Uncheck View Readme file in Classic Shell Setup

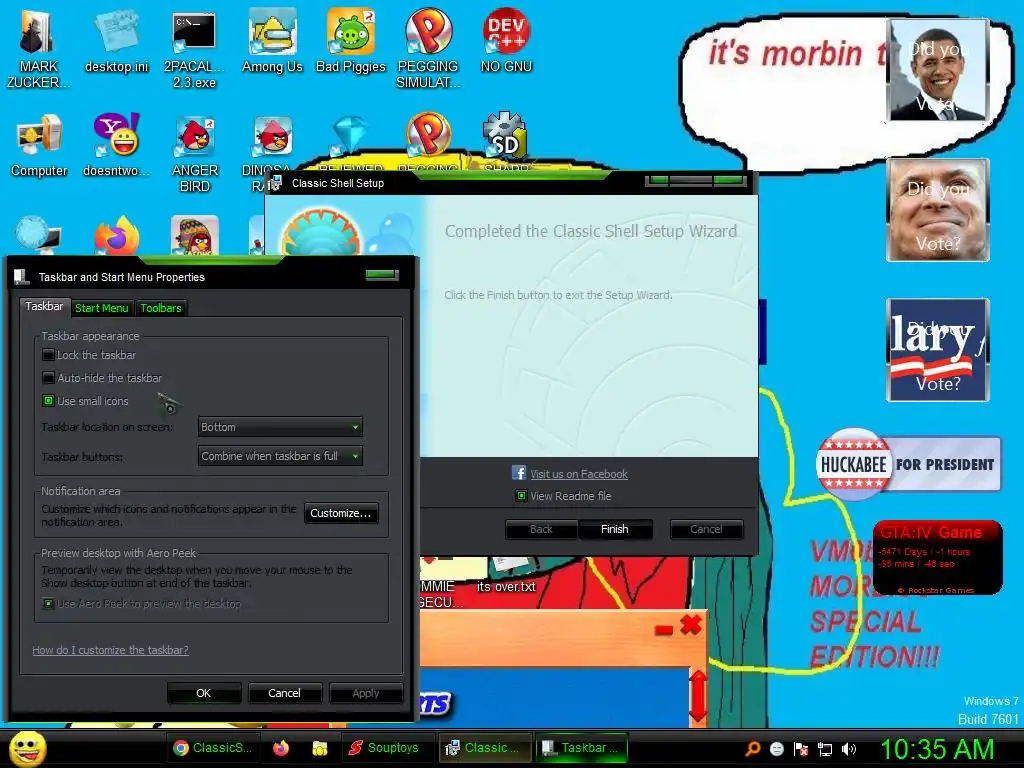521,496
